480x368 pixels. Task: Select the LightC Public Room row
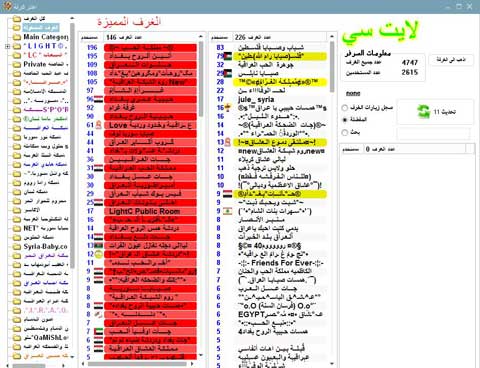[x=150, y=211]
